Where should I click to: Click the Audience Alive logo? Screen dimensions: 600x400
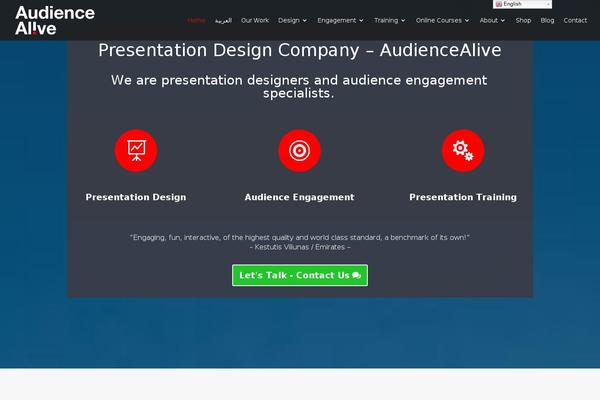tap(55, 20)
